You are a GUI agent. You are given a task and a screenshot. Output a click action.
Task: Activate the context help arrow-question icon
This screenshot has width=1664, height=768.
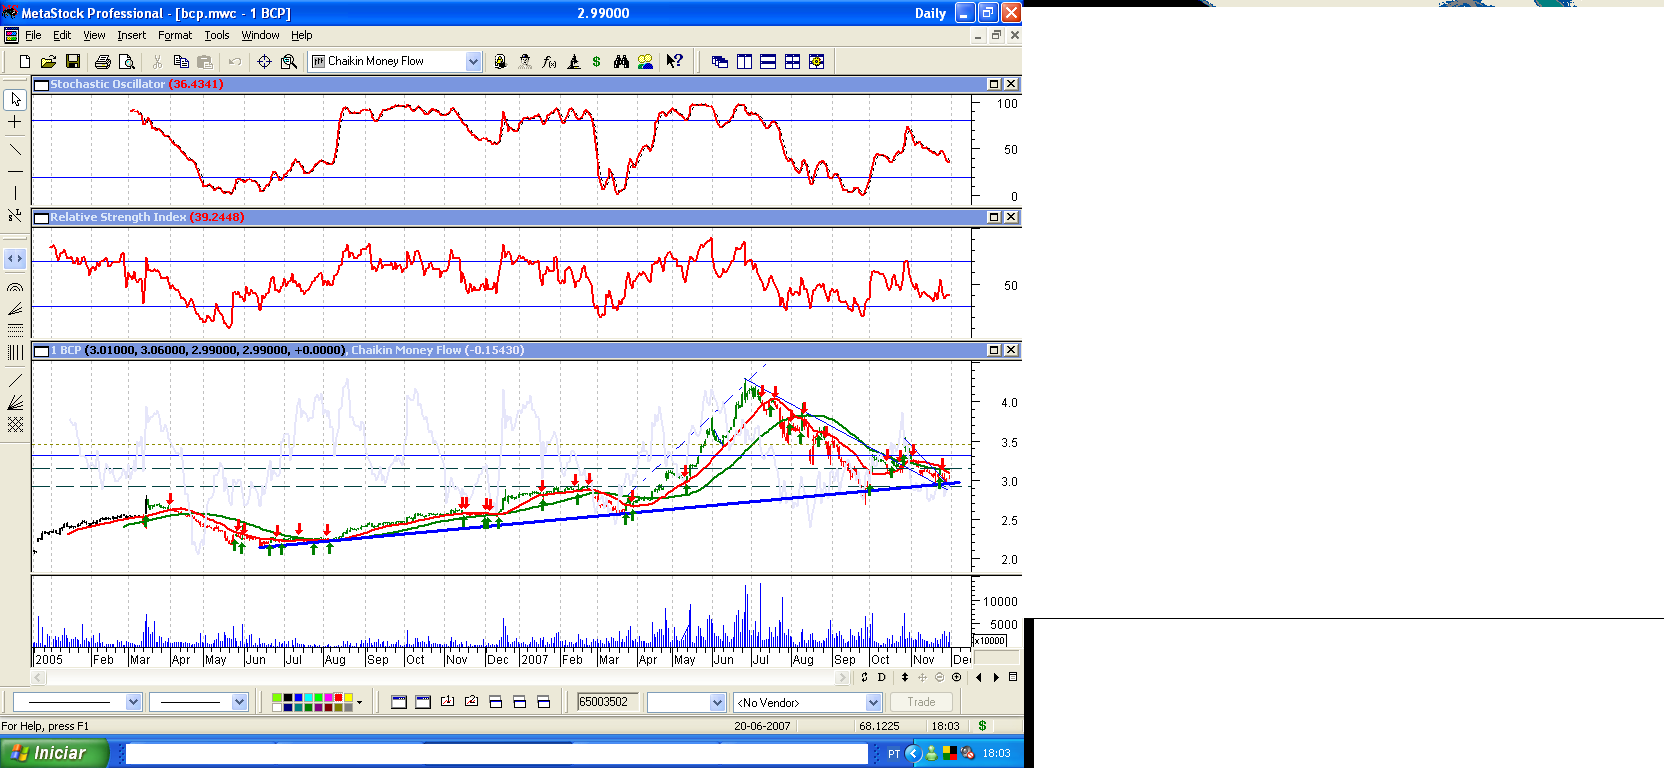675,61
